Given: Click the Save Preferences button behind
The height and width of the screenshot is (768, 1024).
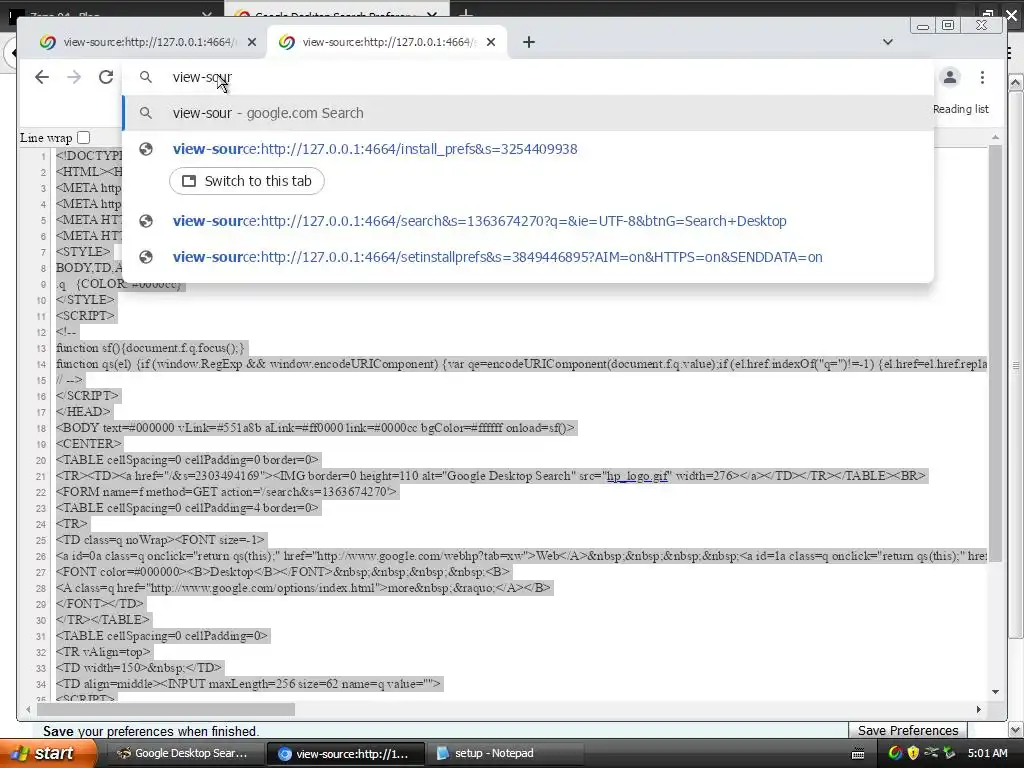Looking at the screenshot, I should pos(908,730).
